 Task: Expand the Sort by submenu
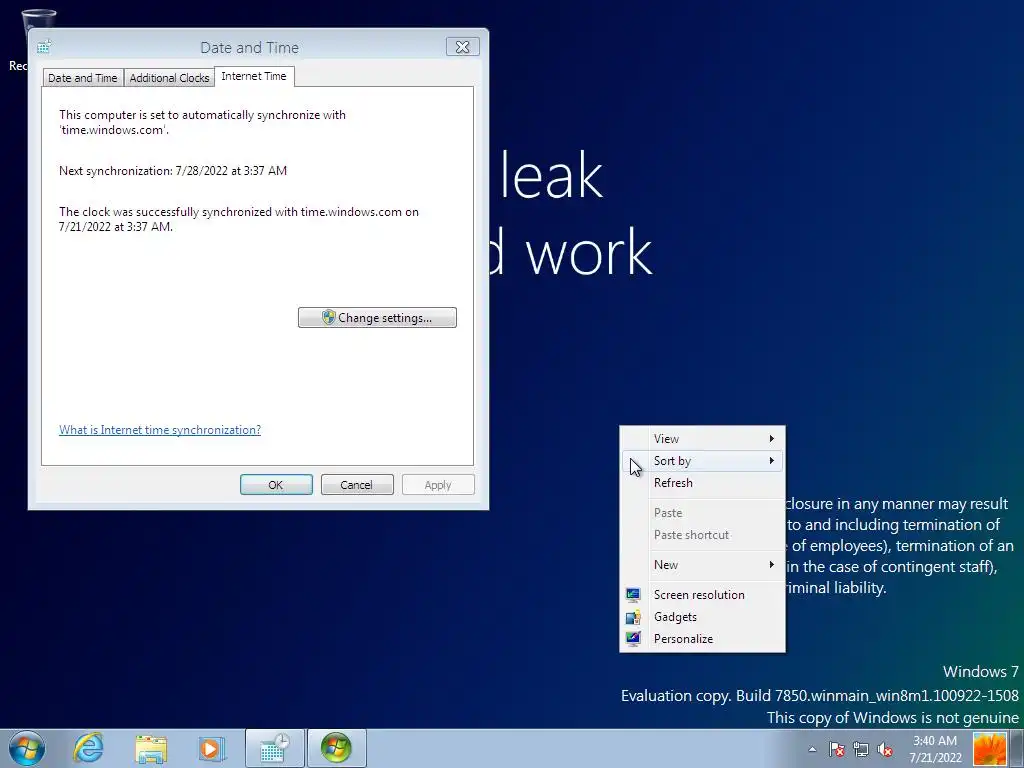tap(702, 461)
